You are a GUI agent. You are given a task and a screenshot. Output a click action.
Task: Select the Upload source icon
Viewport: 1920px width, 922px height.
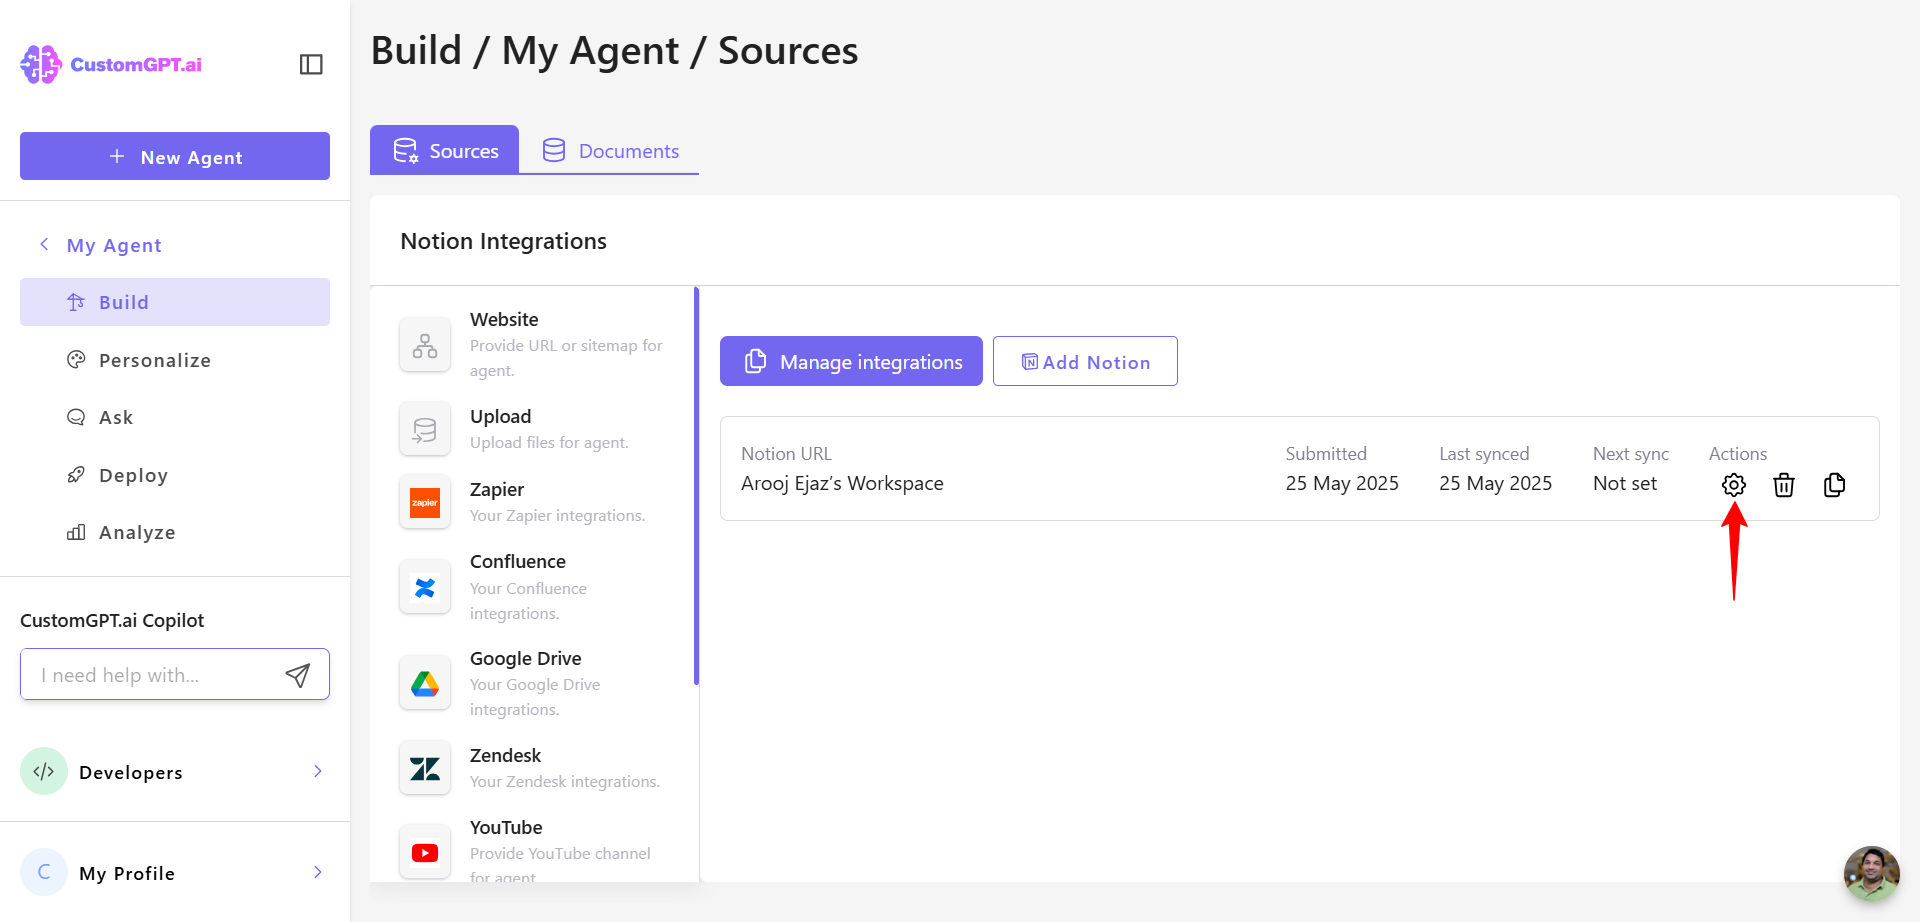coord(425,430)
